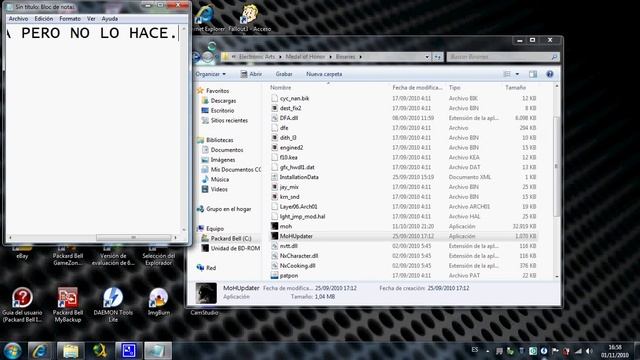Click the Windows Start orb

coord(12,351)
